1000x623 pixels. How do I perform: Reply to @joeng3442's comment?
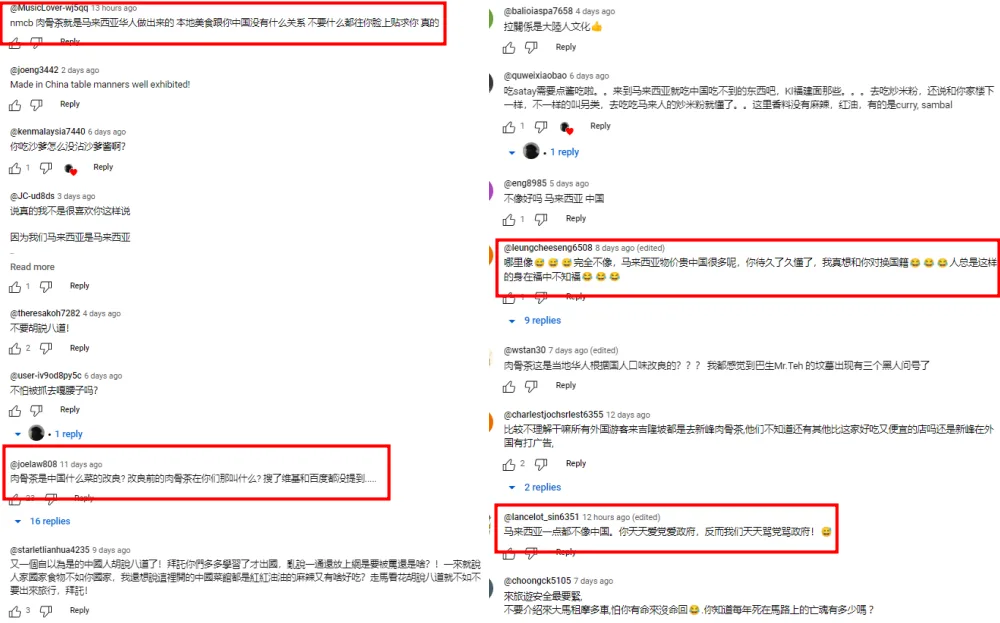point(70,104)
